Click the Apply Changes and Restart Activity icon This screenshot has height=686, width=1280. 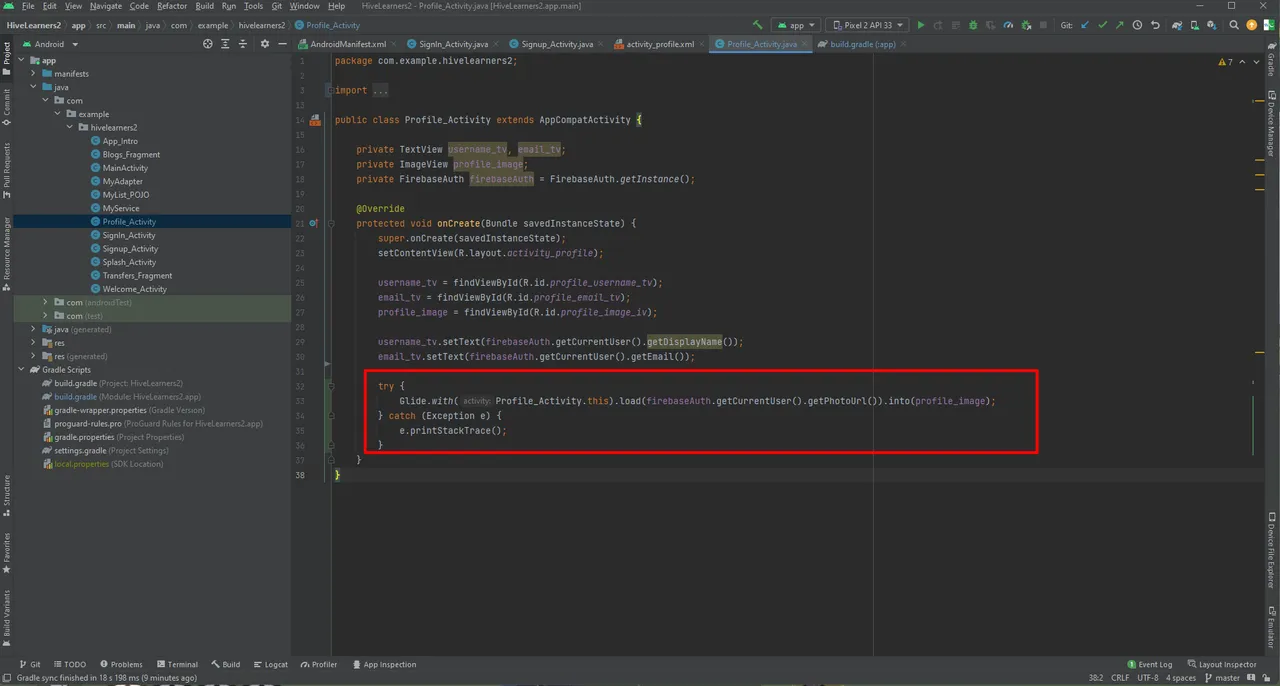[x=938, y=25]
